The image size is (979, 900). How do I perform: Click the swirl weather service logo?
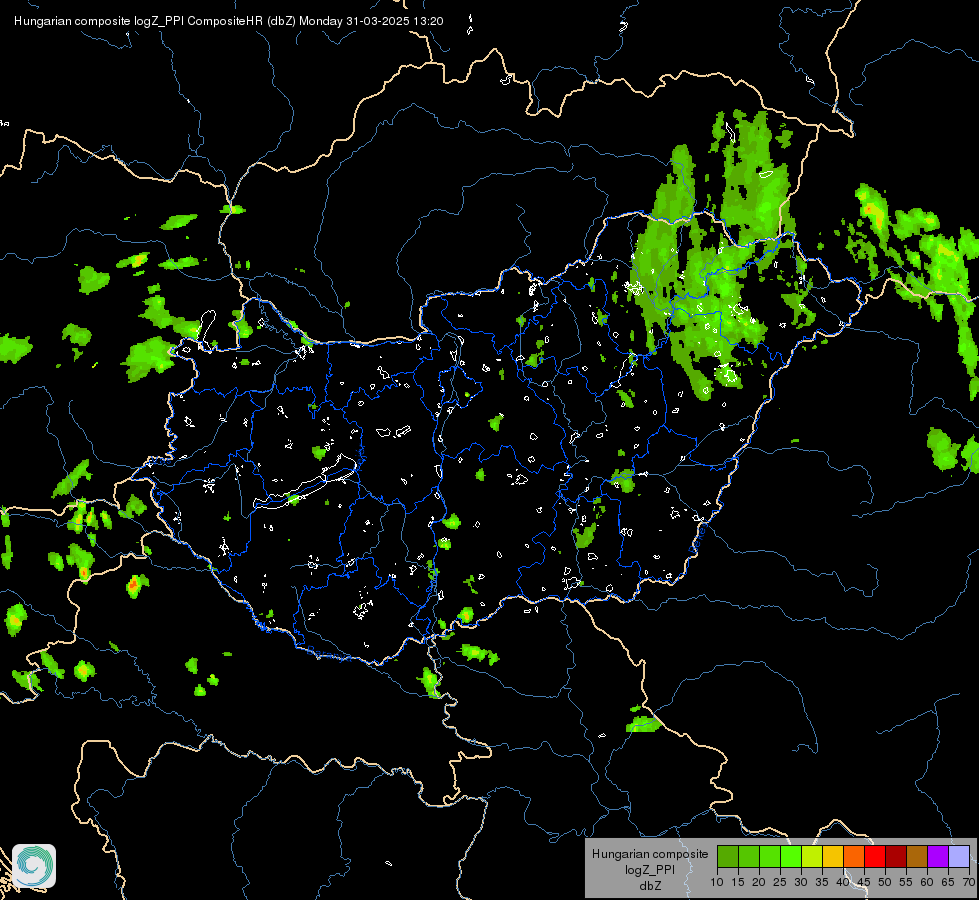[x=34, y=866]
